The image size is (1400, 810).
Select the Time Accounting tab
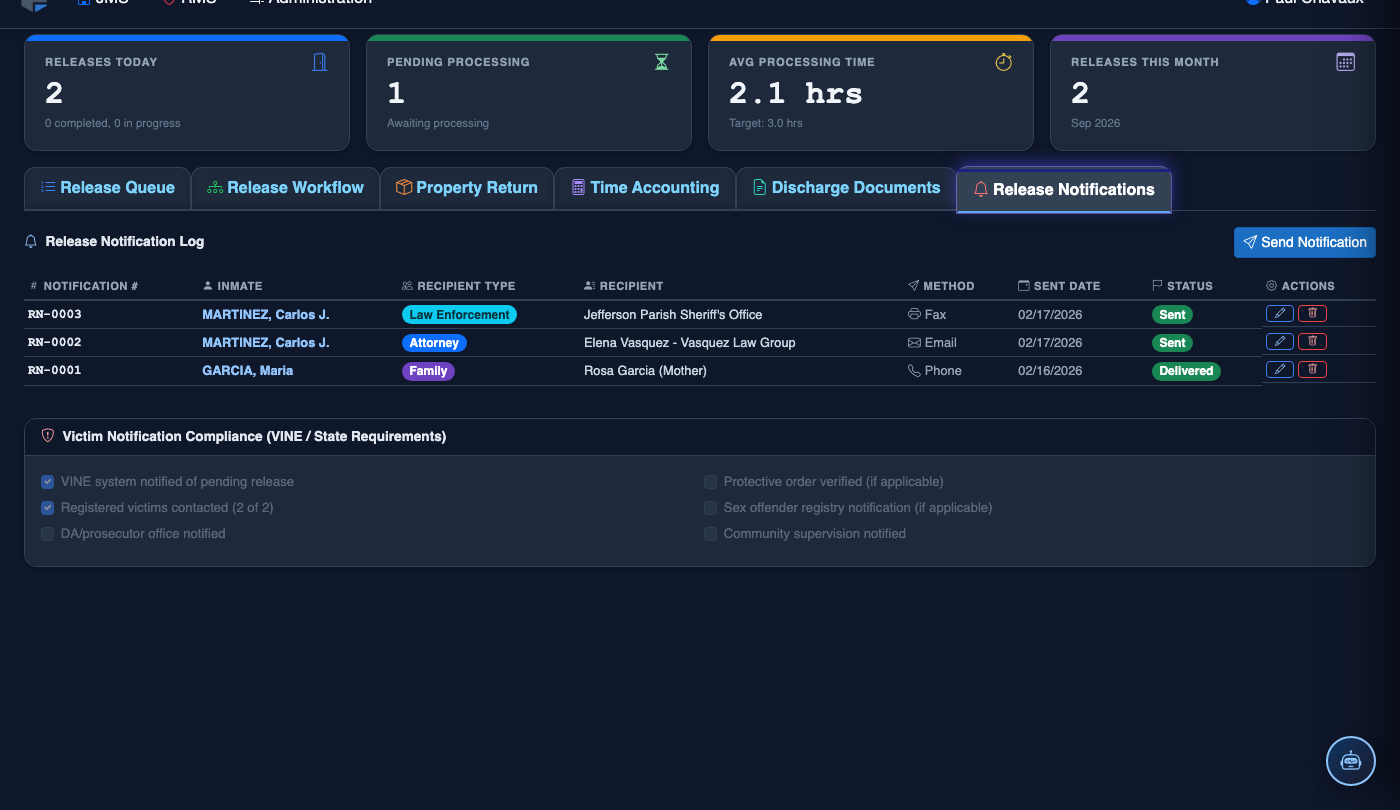[645, 188]
